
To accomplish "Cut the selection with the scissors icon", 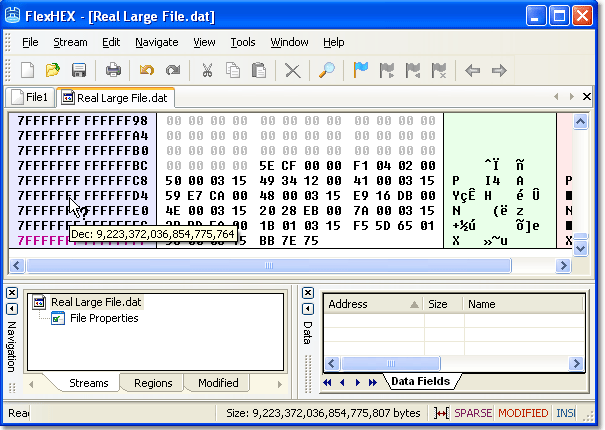I will point(207,70).
